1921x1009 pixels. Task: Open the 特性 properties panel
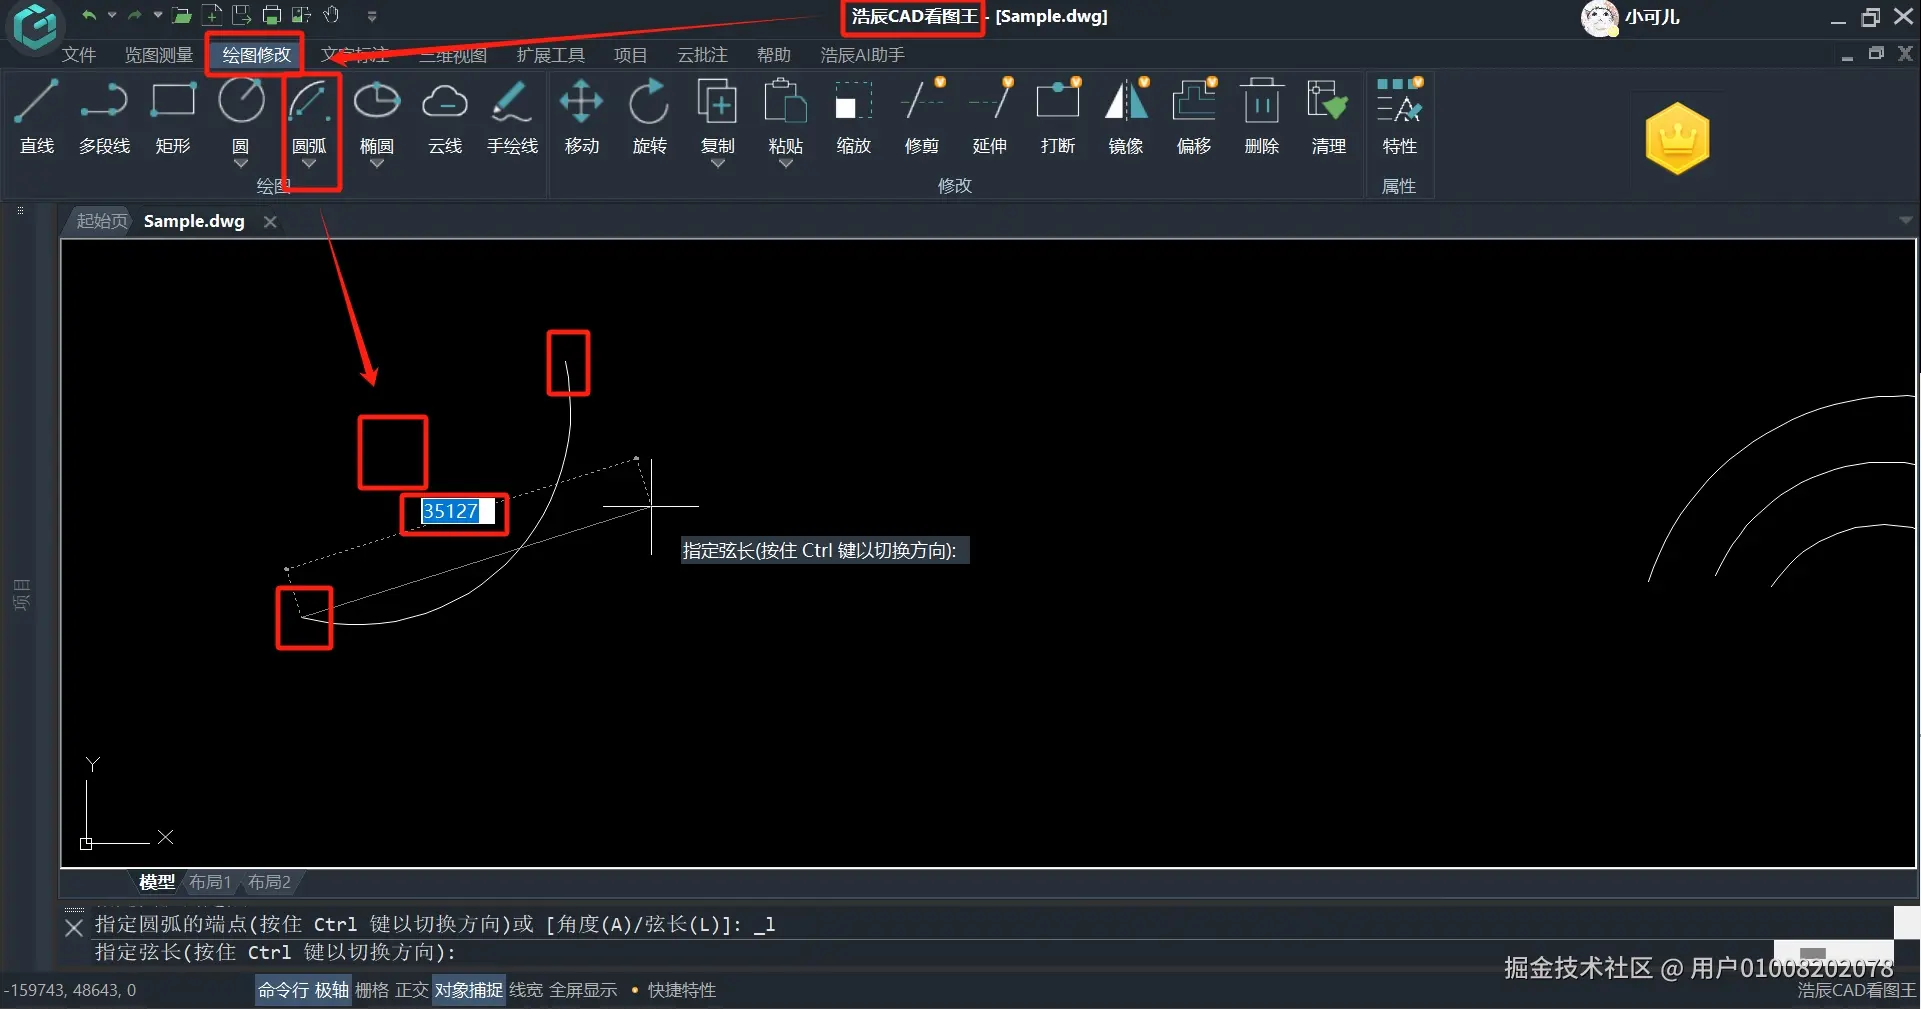1399,117
